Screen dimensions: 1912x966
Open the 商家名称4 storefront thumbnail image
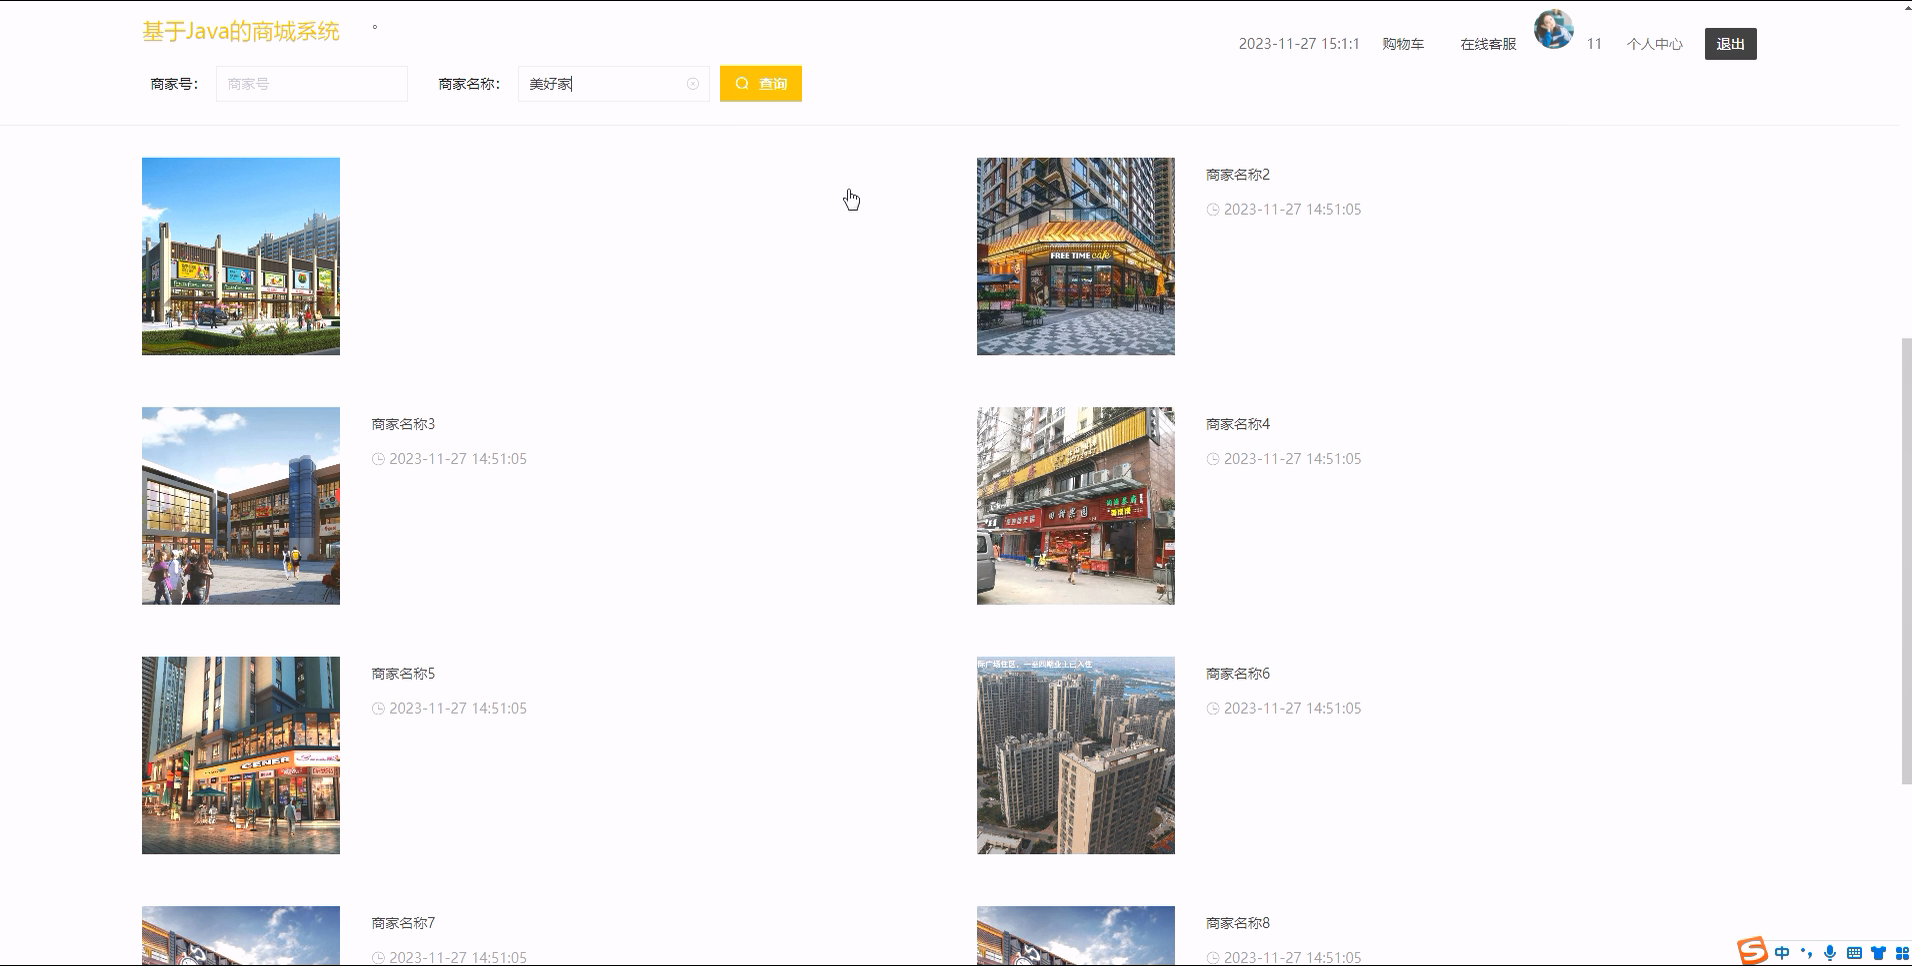(x=1075, y=505)
